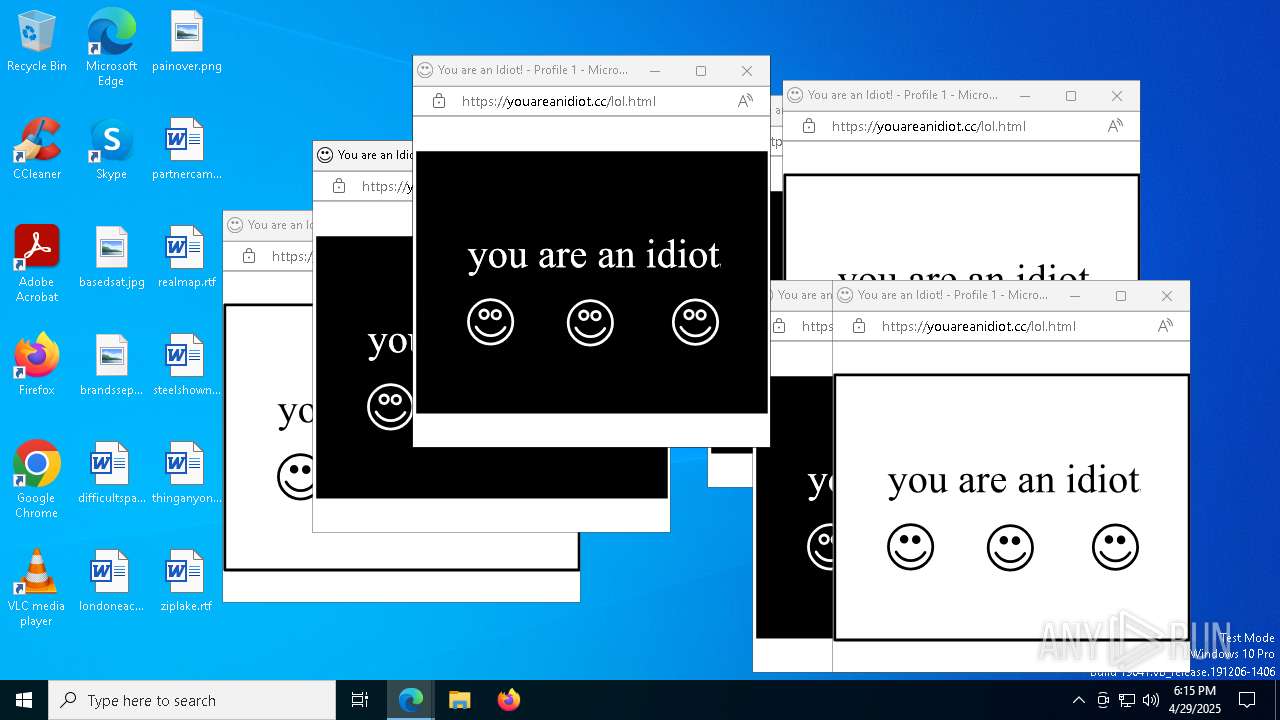Select realmap.rtf document icon

(186, 257)
